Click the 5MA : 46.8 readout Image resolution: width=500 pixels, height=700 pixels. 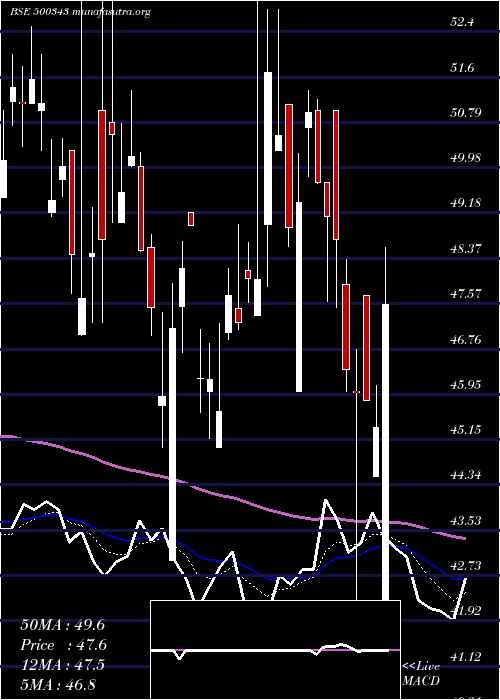(x=58, y=684)
